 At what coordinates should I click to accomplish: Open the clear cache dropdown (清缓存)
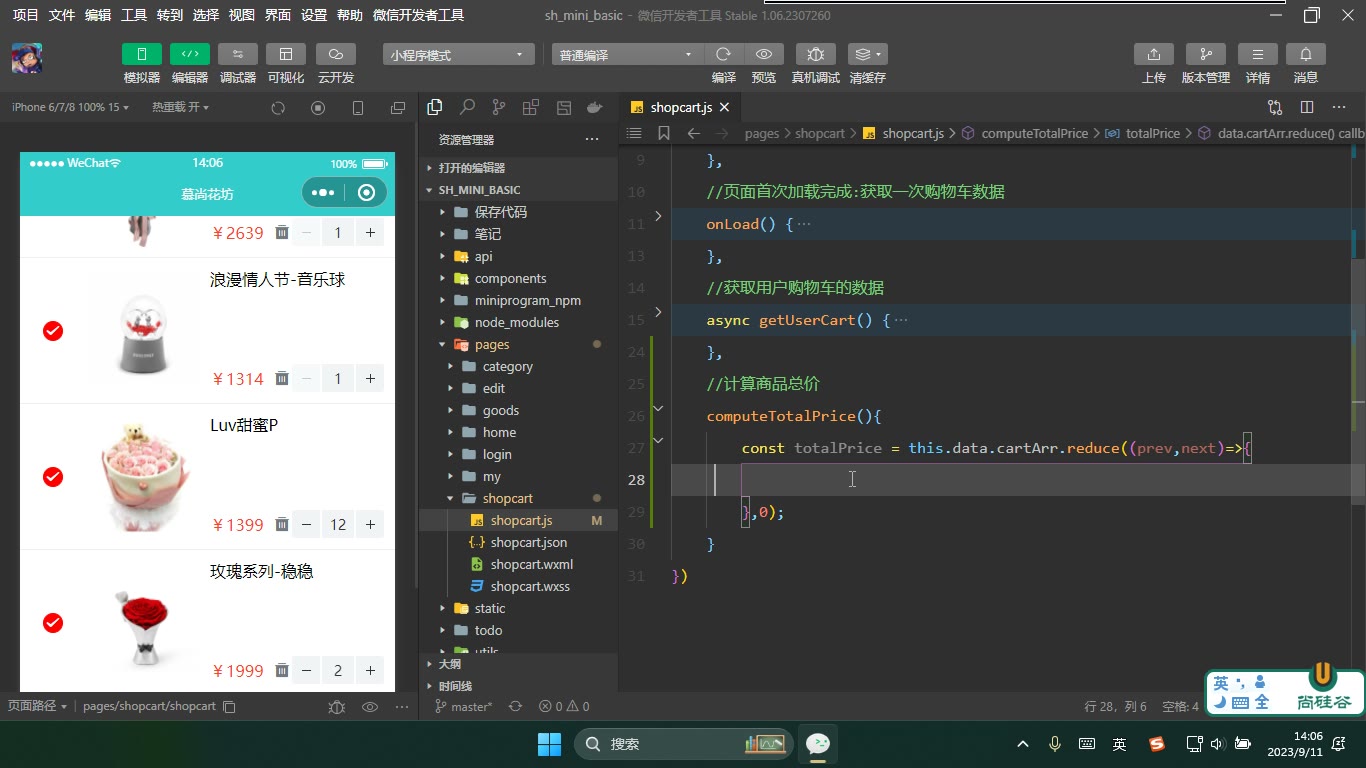click(x=868, y=54)
